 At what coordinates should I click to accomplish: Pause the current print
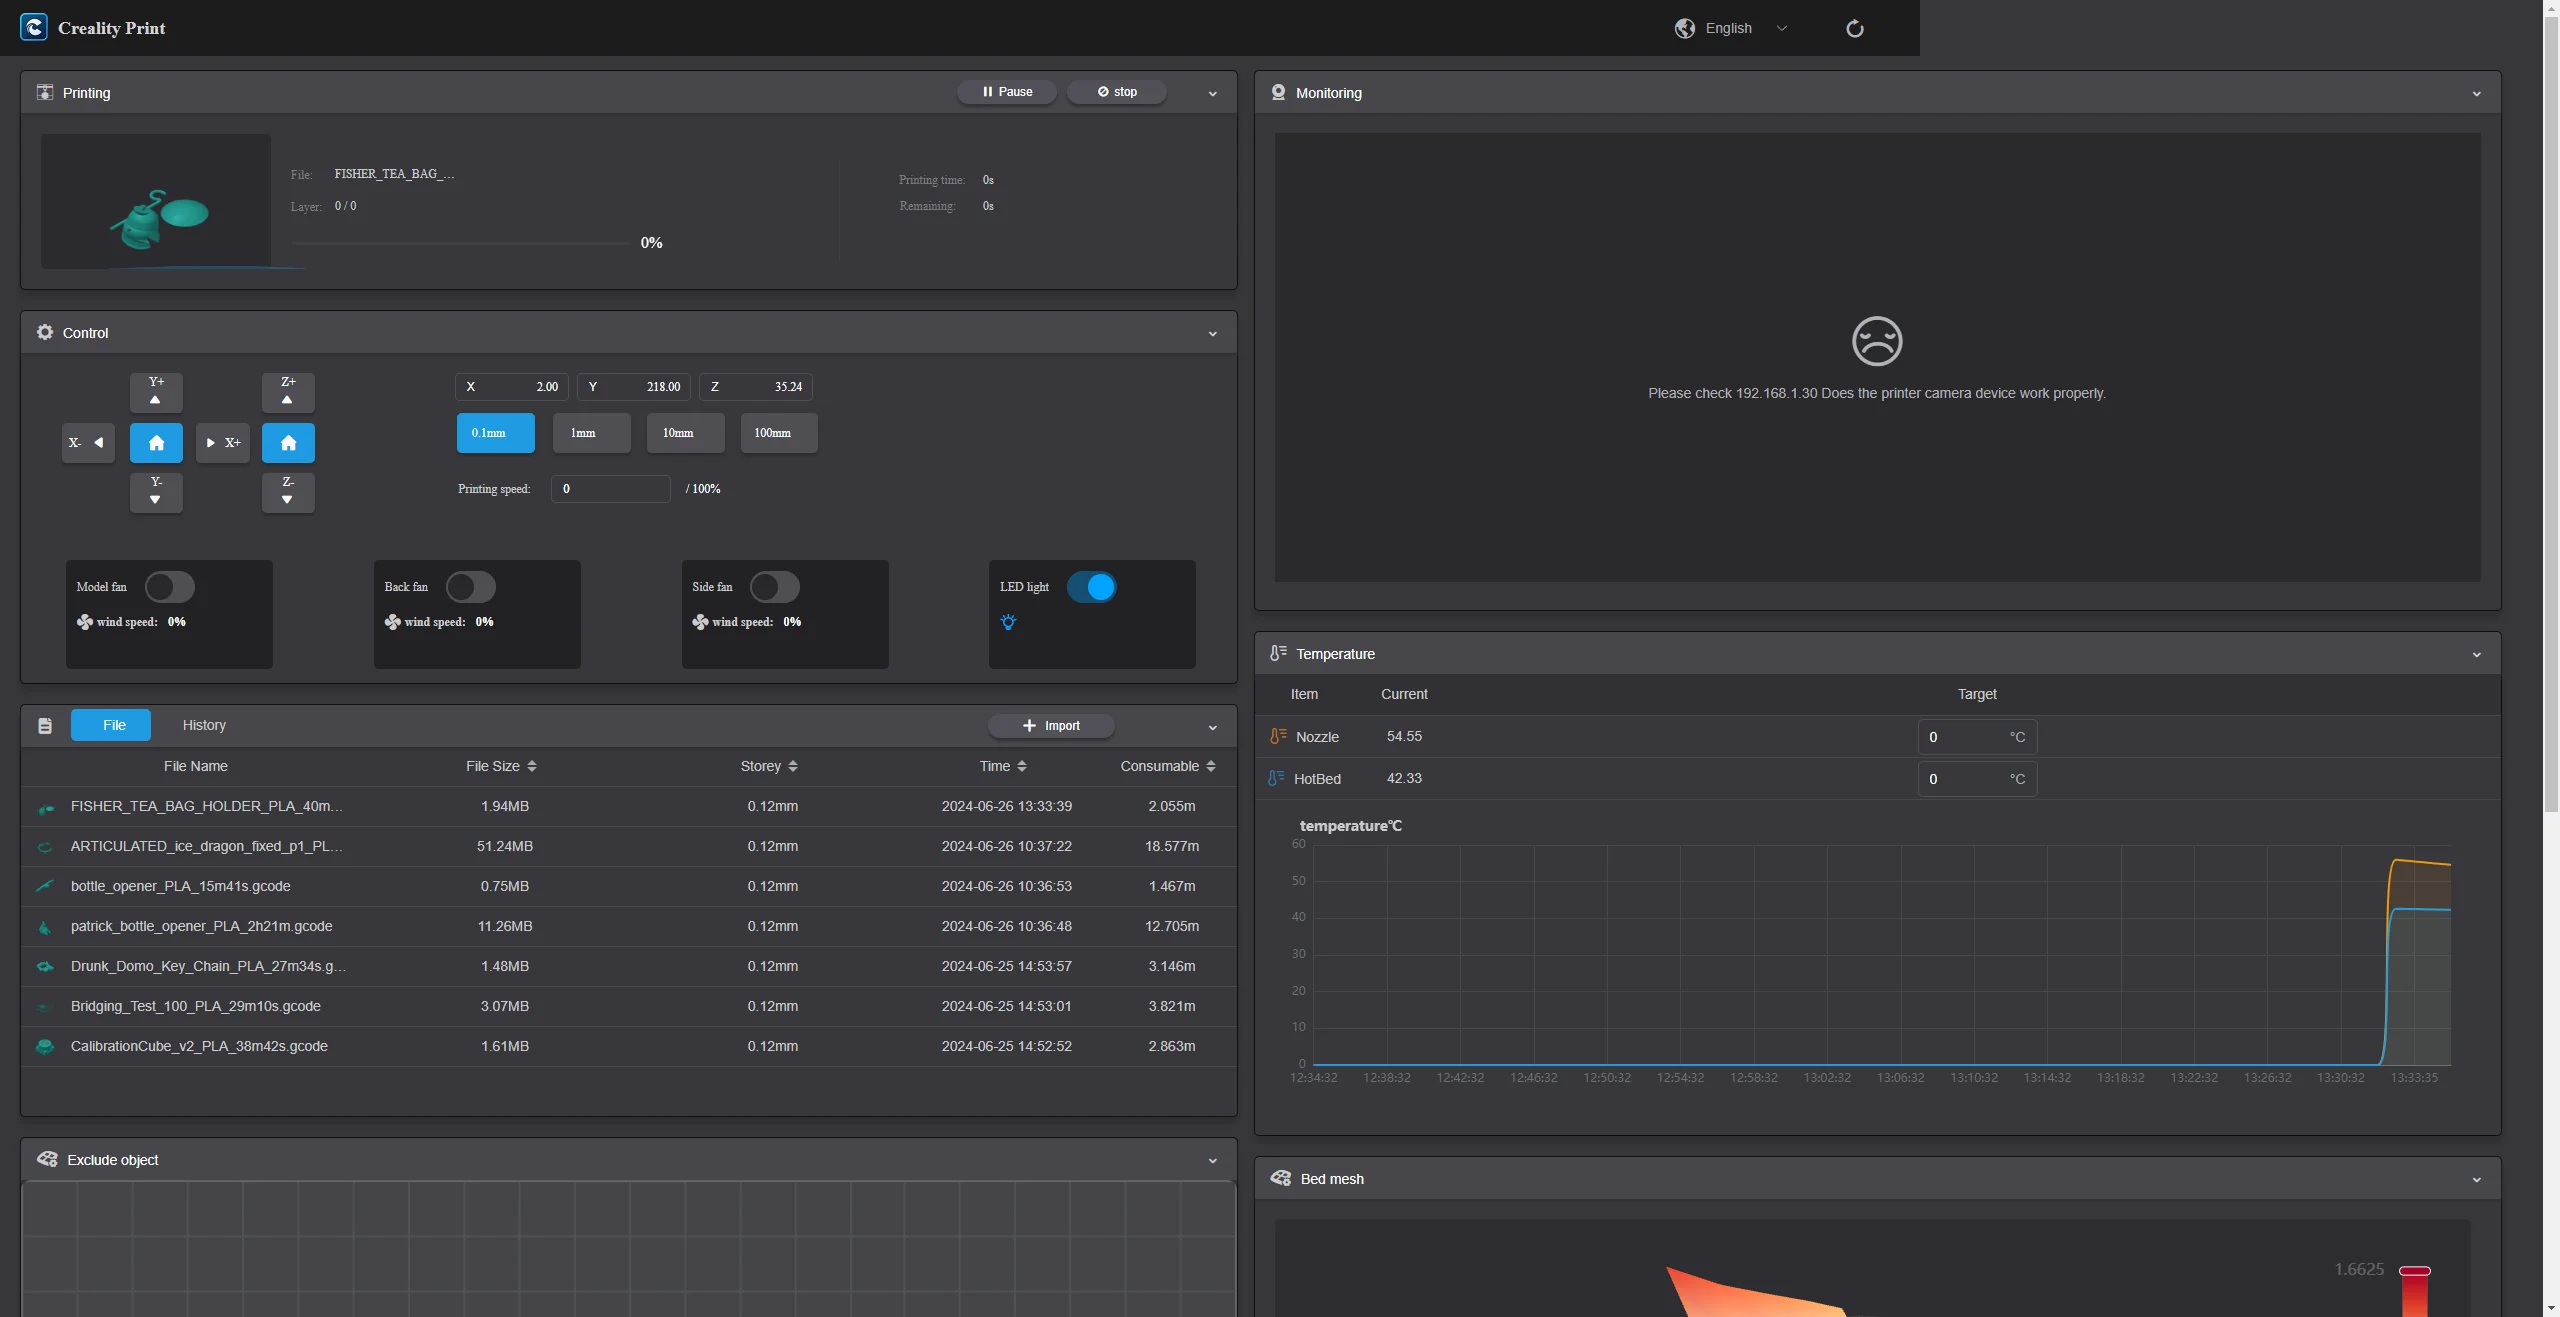point(1006,92)
